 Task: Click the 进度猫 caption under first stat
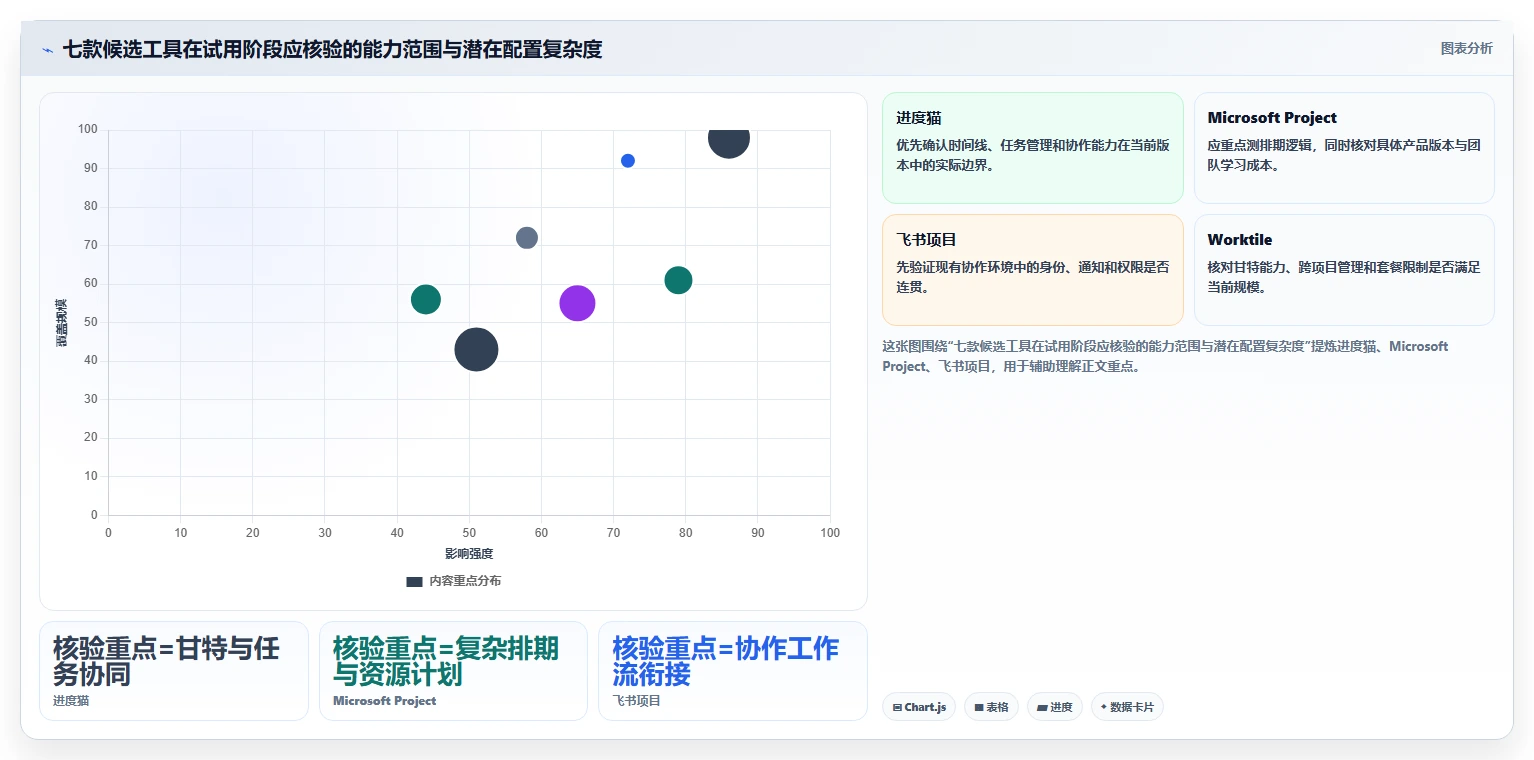coord(71,701)
